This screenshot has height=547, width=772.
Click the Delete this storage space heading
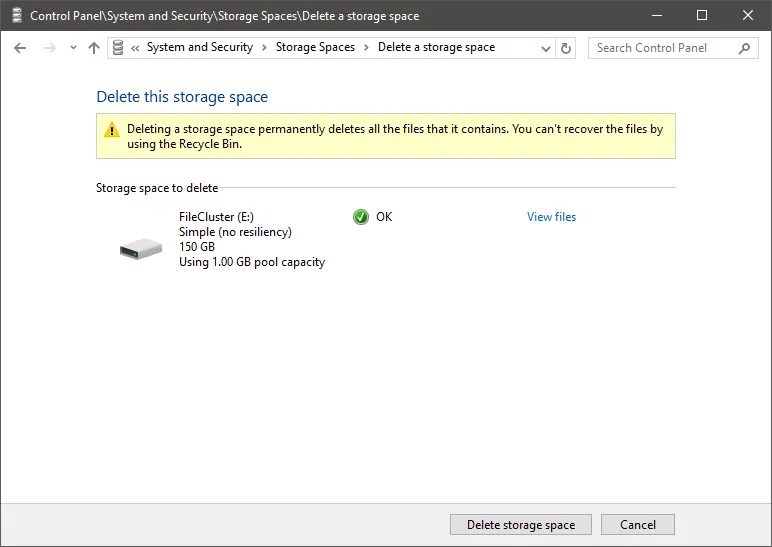point(182,97)
